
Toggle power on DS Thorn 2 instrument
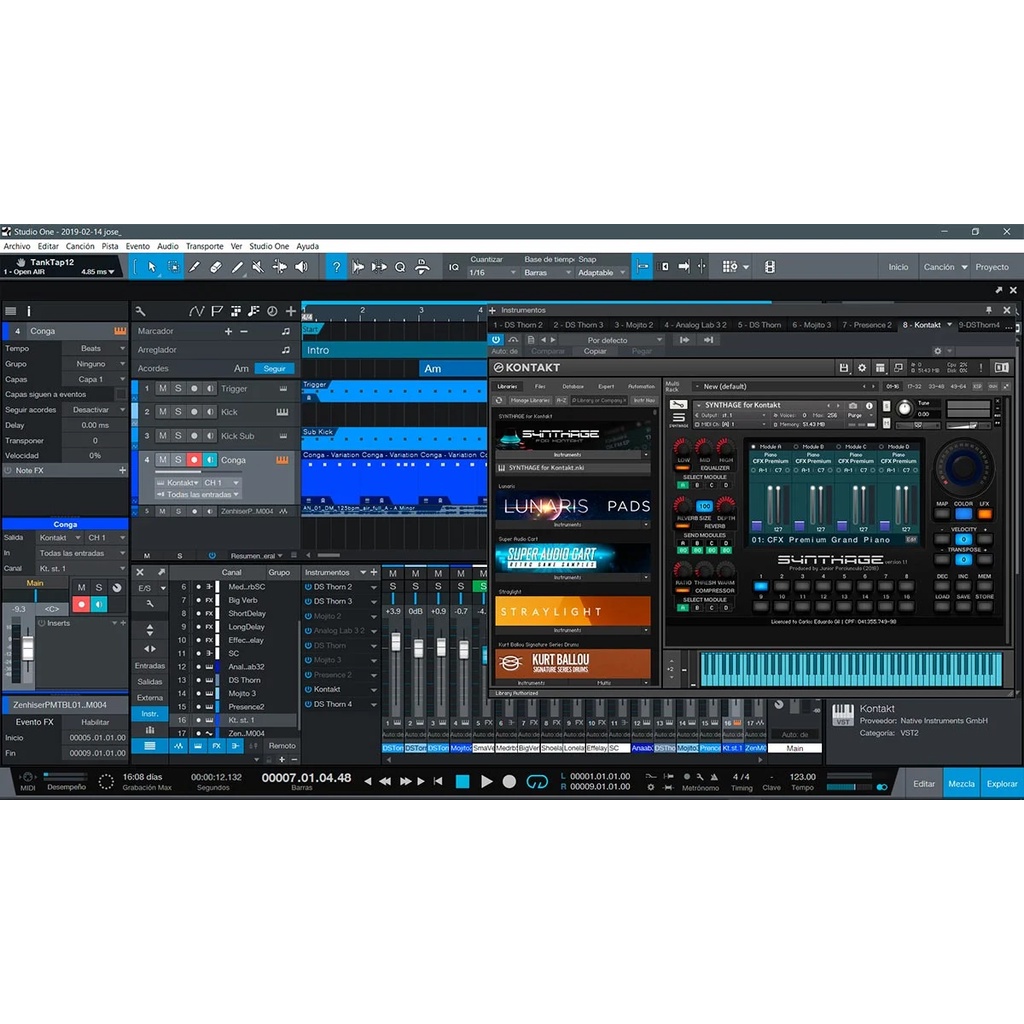pyautogui.click(x=308, y=586)
